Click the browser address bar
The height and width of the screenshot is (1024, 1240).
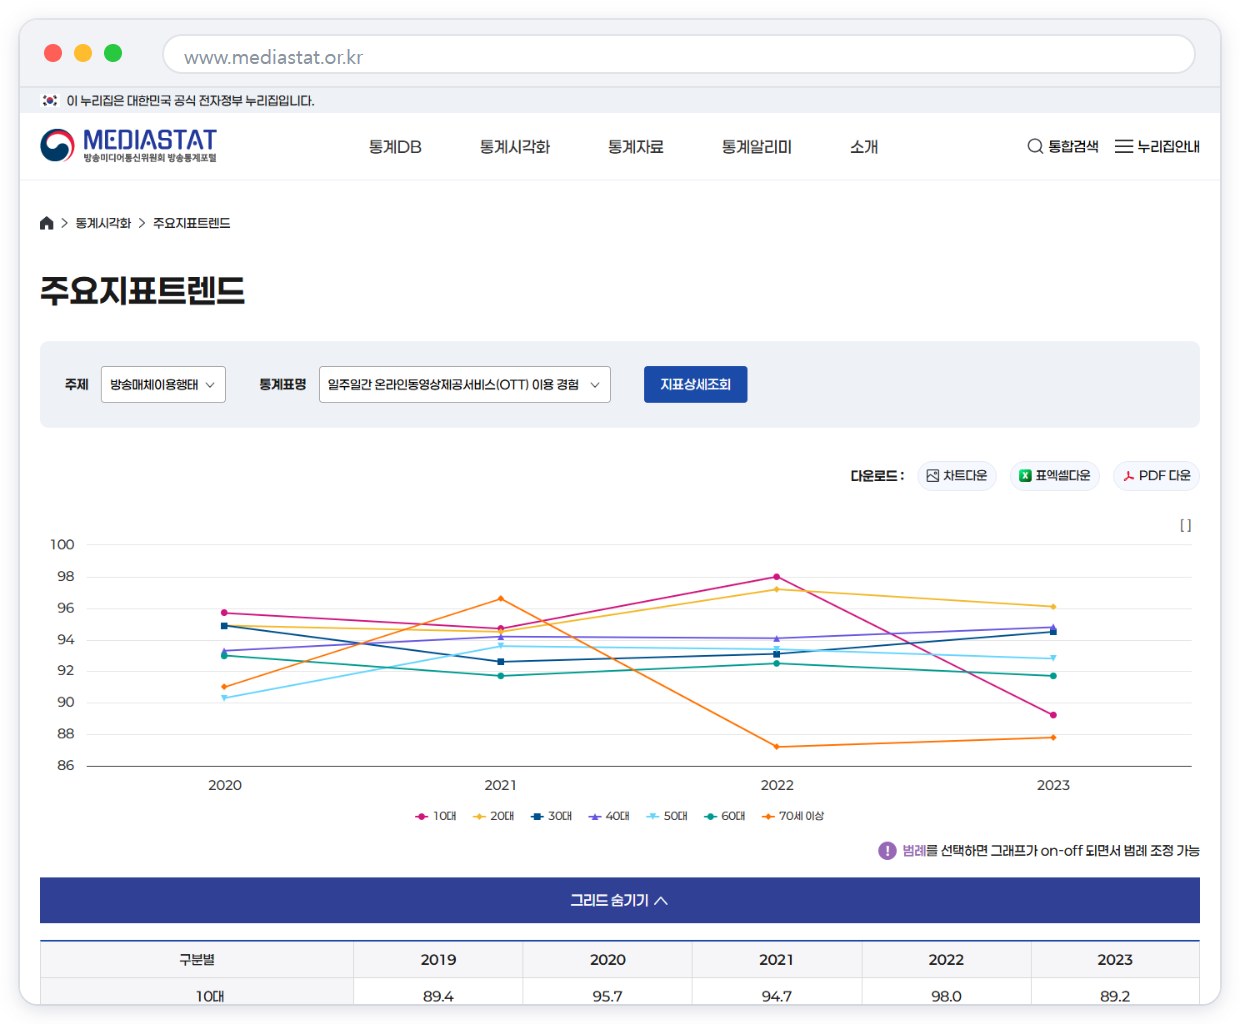(x=679, y=55)
